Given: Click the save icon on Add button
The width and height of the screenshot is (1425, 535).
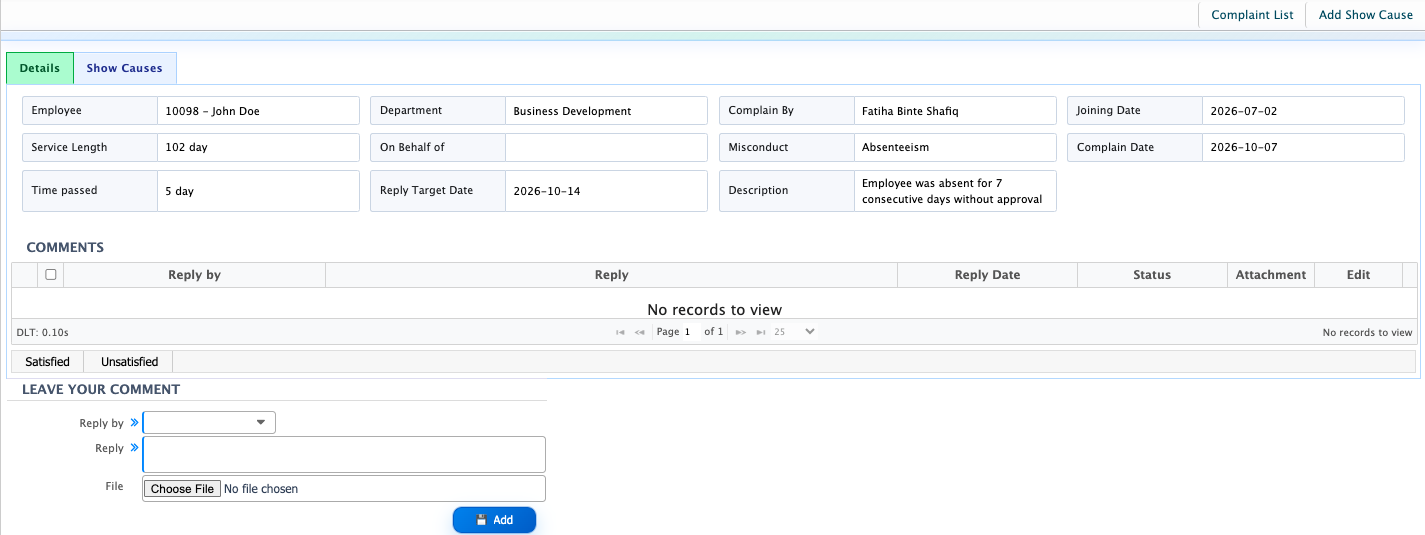Looking at the screenshot, I should point(481,520).
